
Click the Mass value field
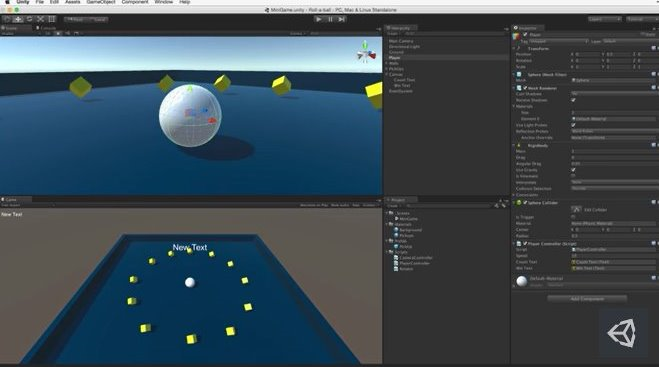(x=615, y=151)
